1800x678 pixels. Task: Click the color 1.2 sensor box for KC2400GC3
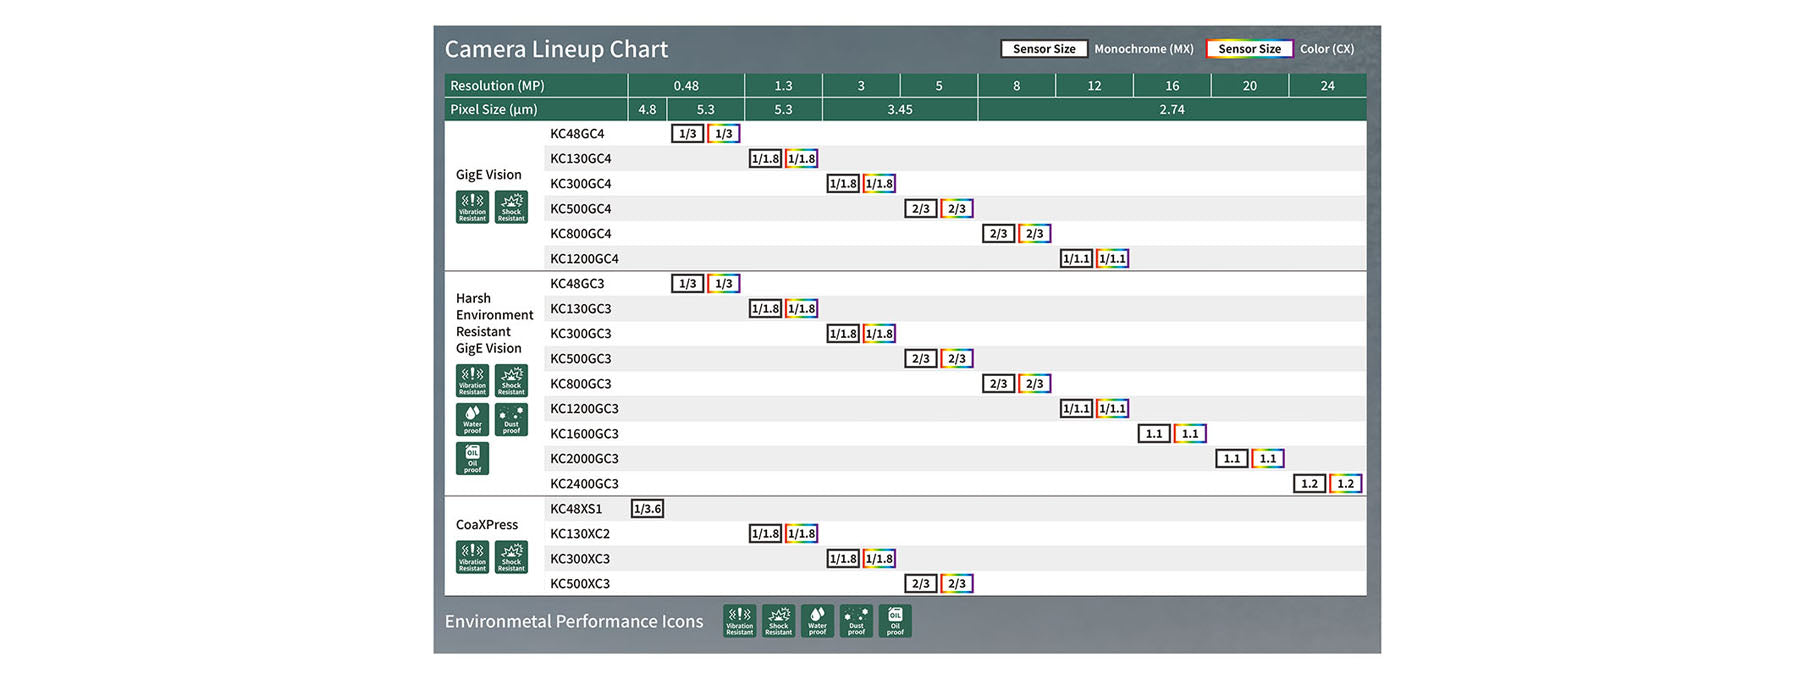pos(1345,484)
